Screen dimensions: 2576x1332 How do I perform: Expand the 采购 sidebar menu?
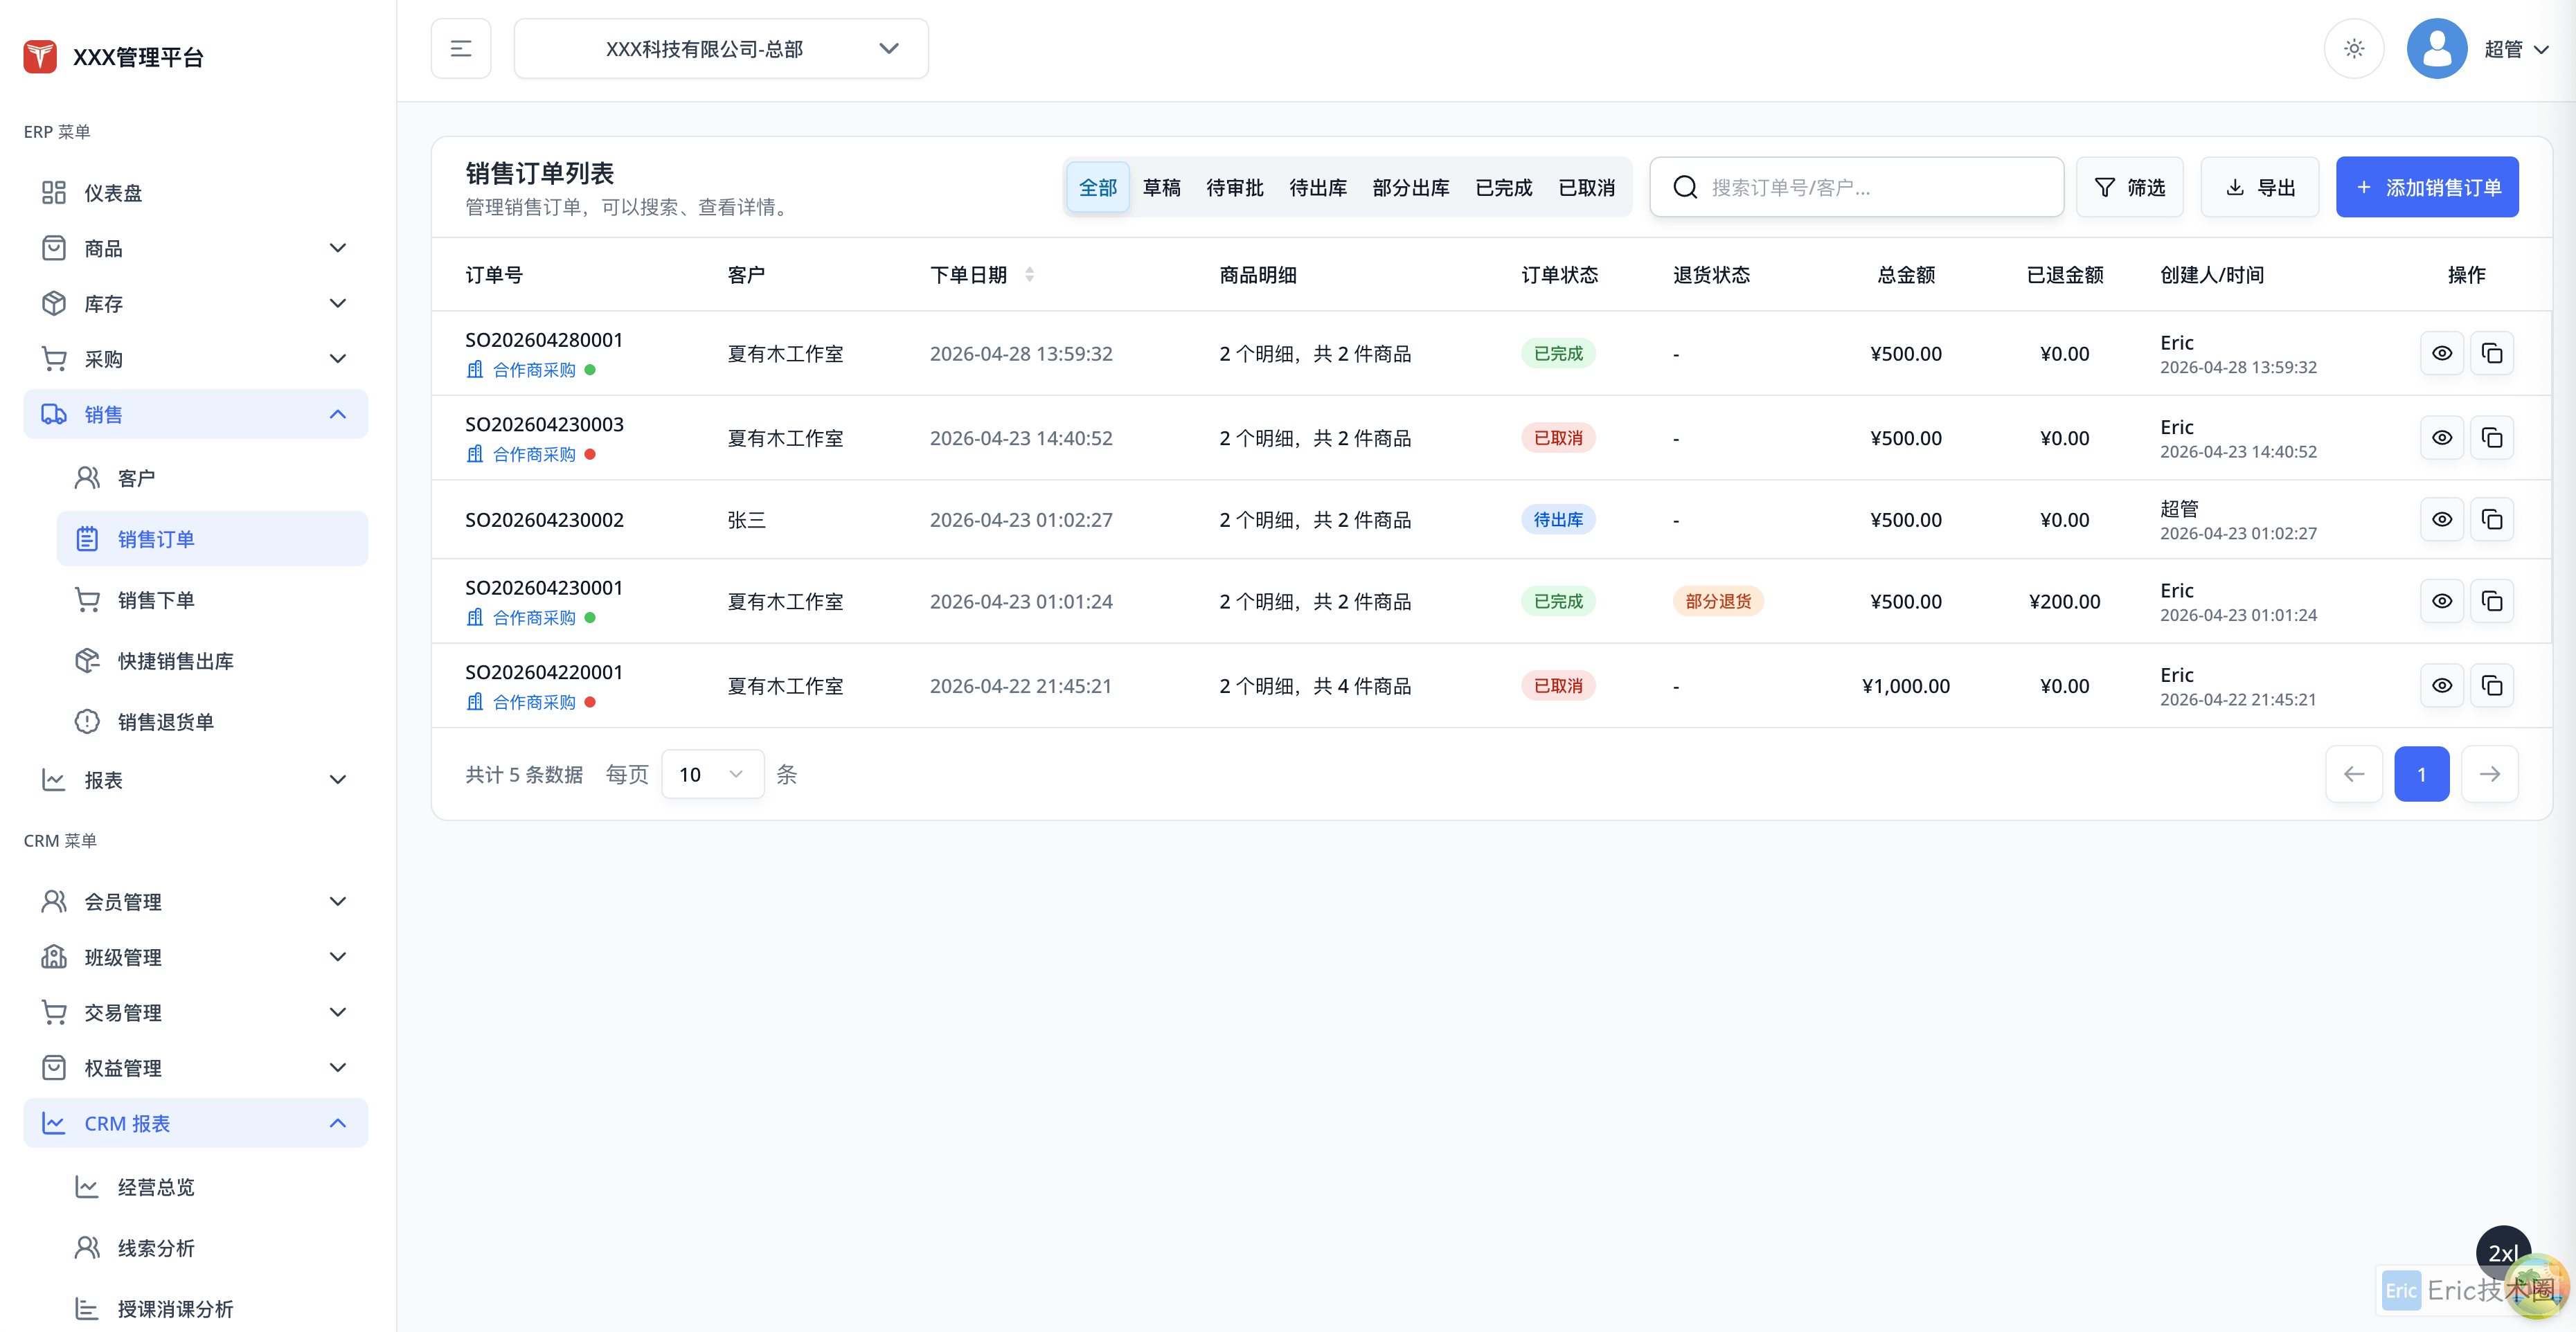(196, 359)
